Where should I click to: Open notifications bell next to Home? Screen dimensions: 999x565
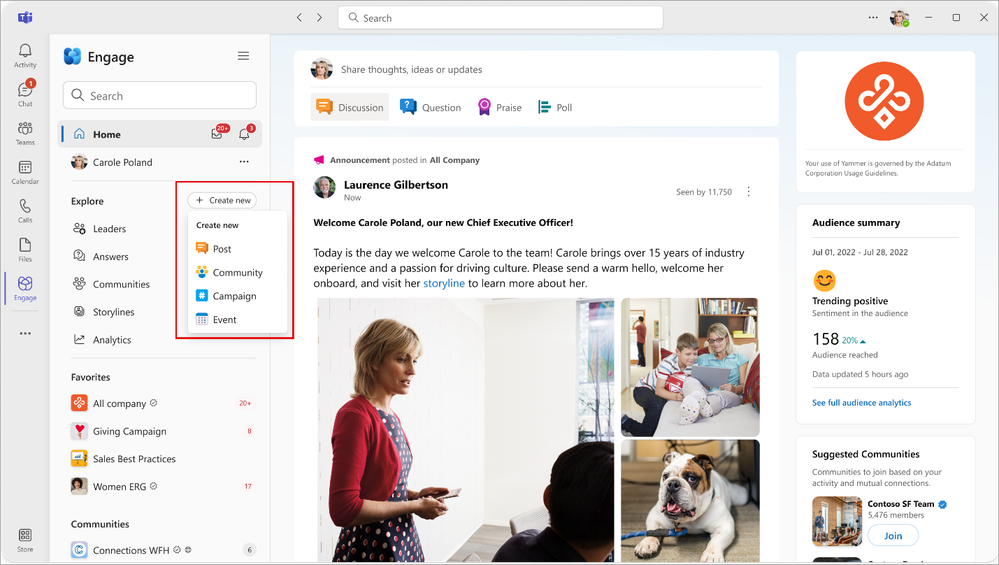tap(245, 133)
